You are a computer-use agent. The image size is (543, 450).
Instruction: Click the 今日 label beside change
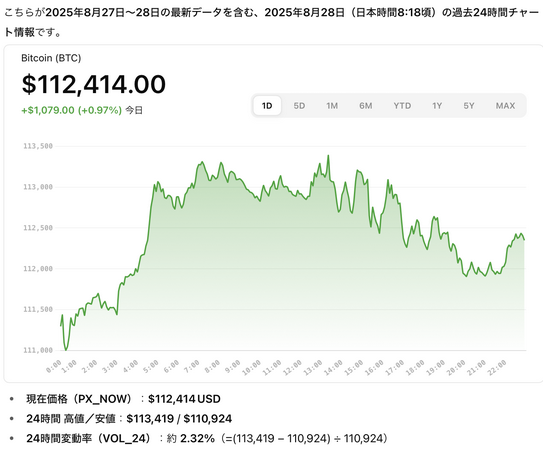click(134, 110)
